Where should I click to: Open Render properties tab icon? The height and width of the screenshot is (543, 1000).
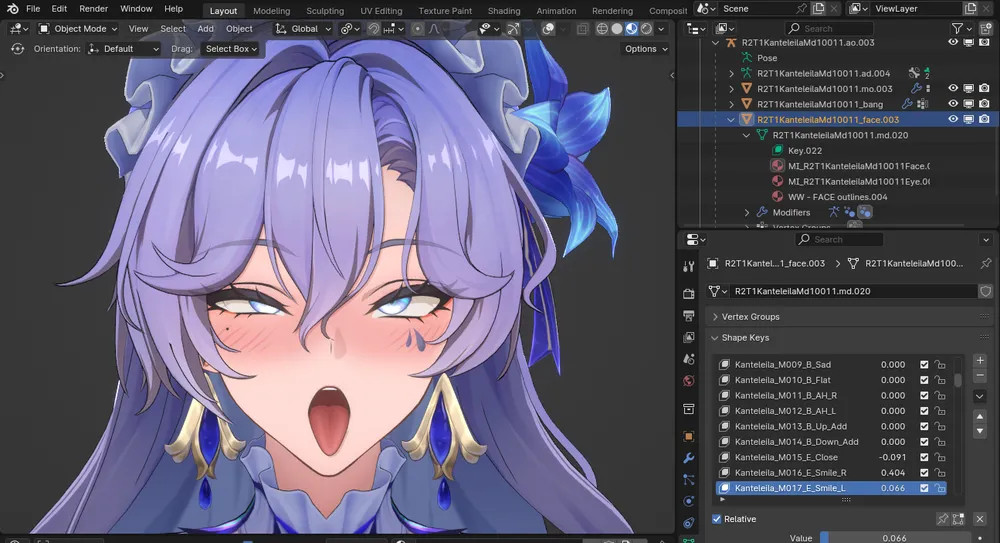click(x=689, y=294)
